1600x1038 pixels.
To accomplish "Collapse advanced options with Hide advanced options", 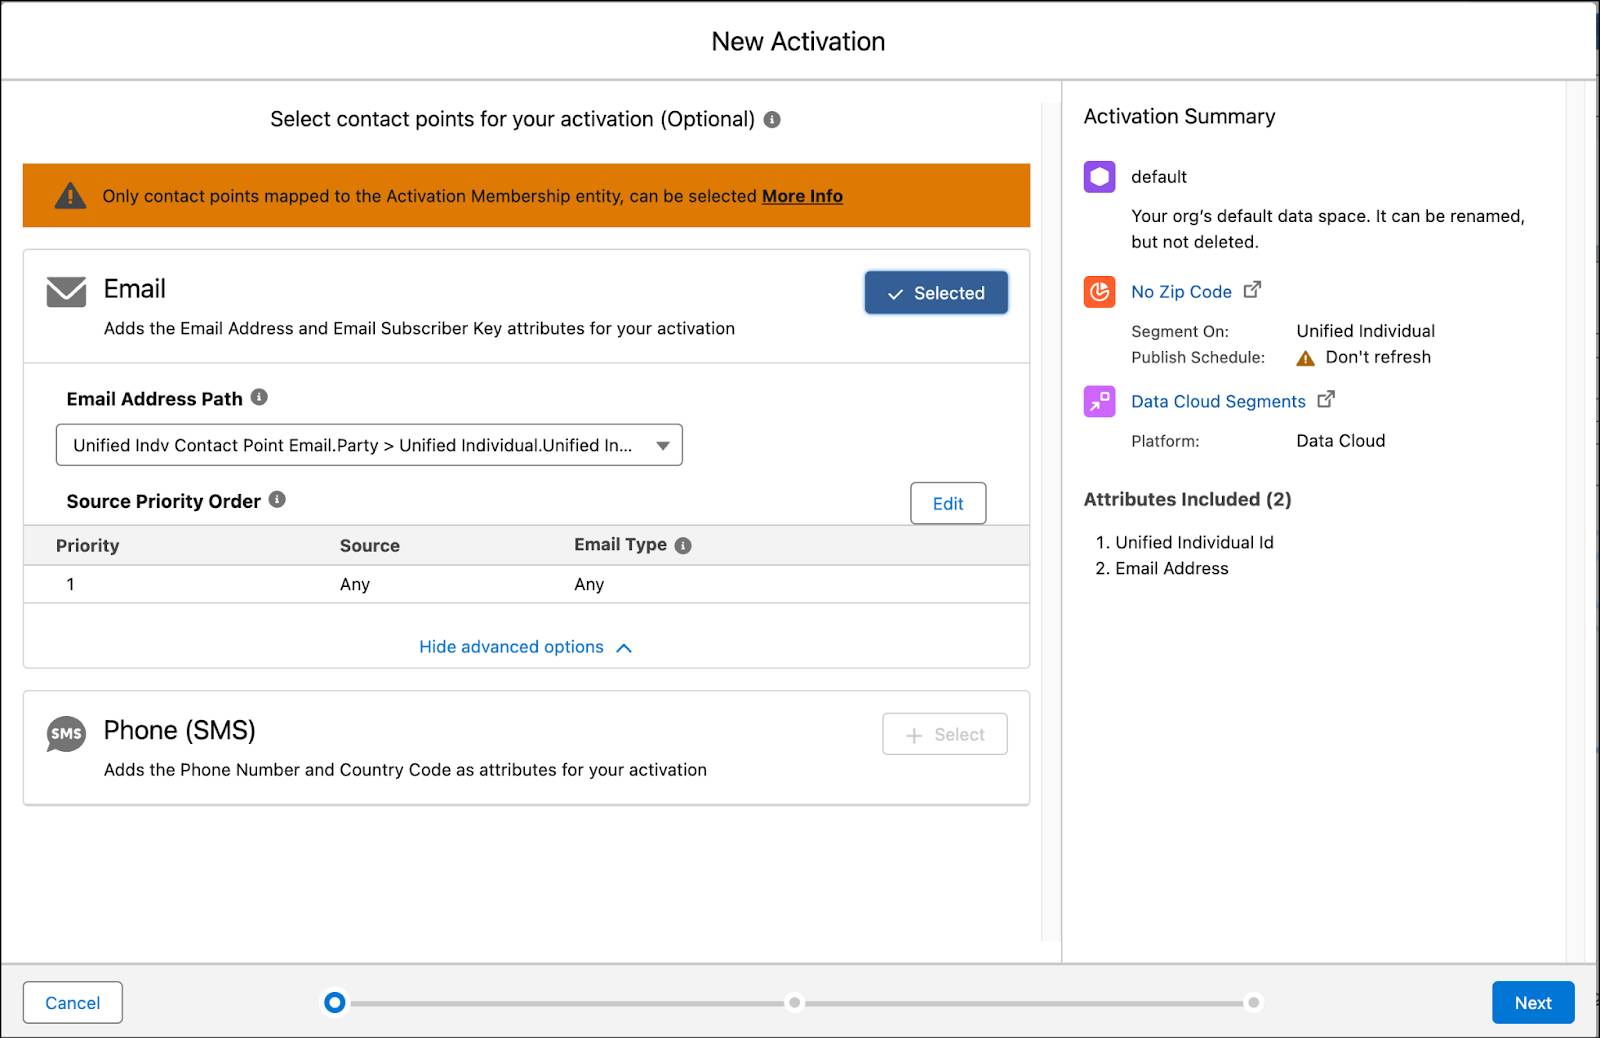I will 512,646.
